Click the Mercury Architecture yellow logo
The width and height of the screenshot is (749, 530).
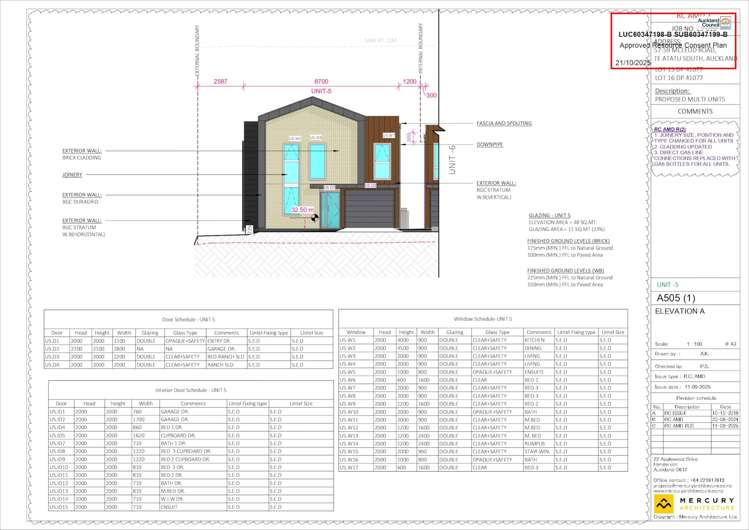pyautogui.click(x=663, y=503)
